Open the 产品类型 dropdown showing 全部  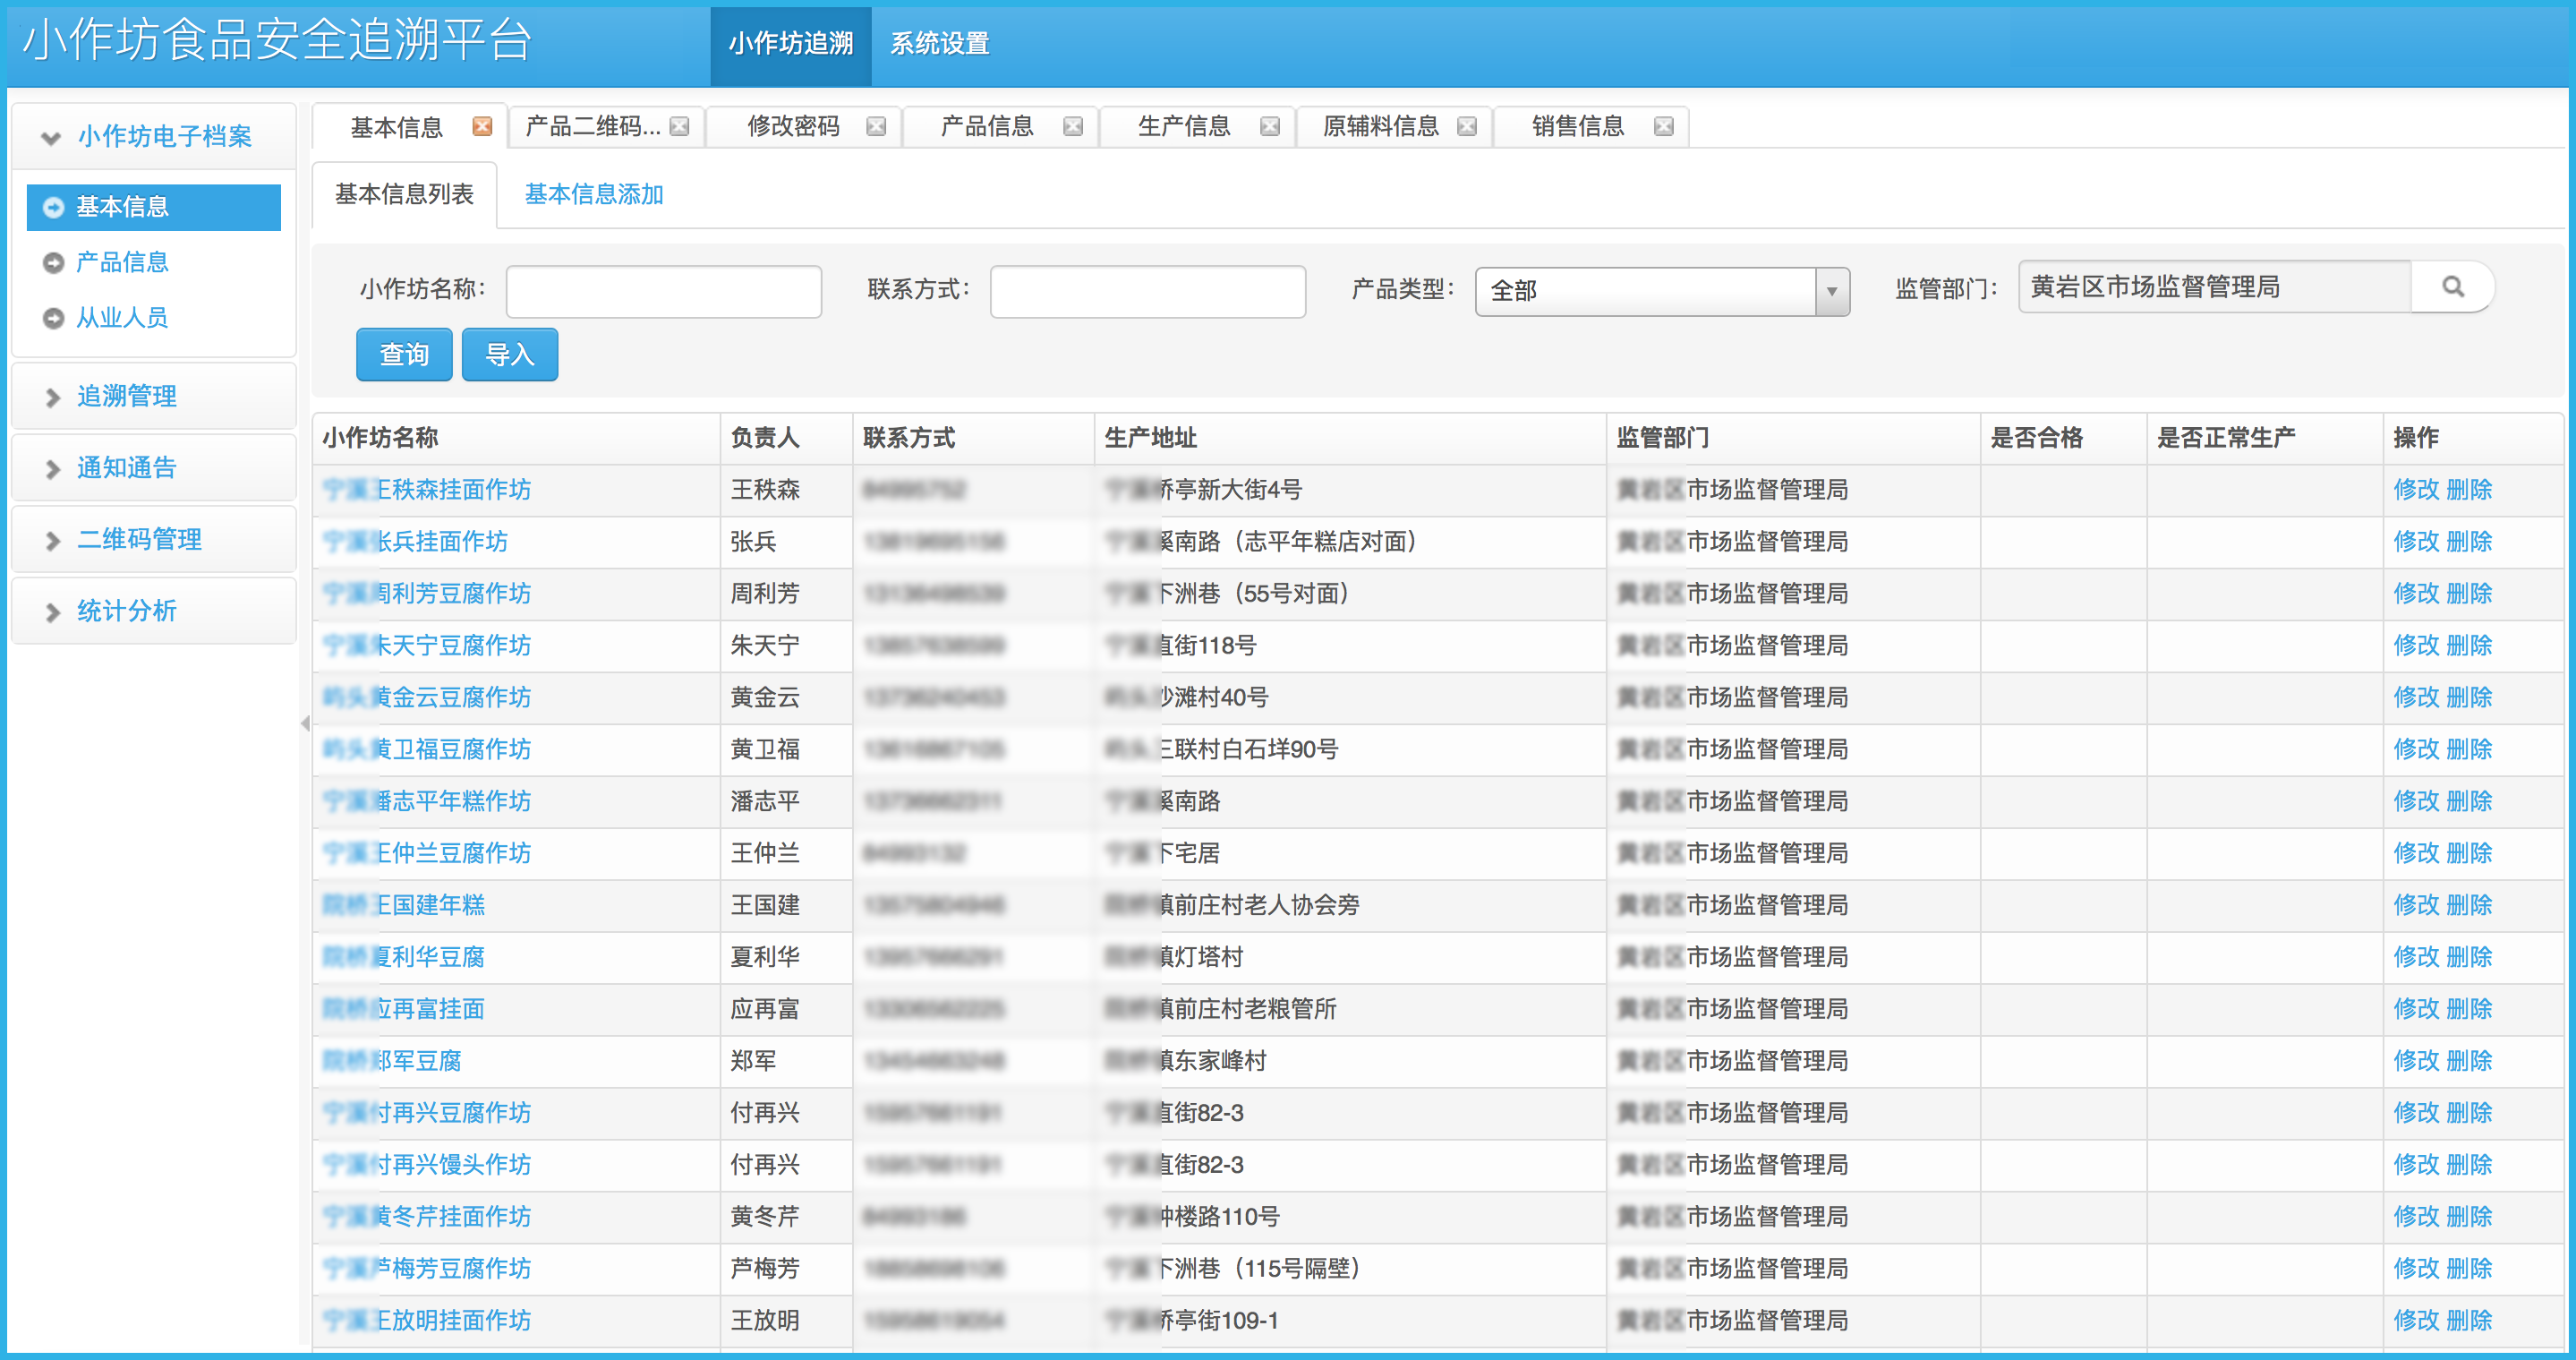[1831, 291]
